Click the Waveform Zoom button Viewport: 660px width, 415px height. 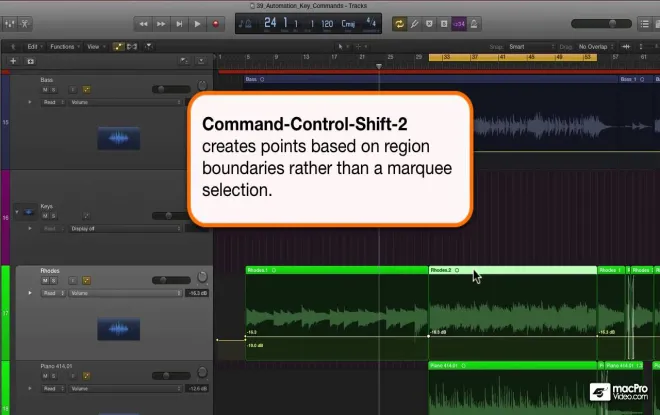click(626, 47)
